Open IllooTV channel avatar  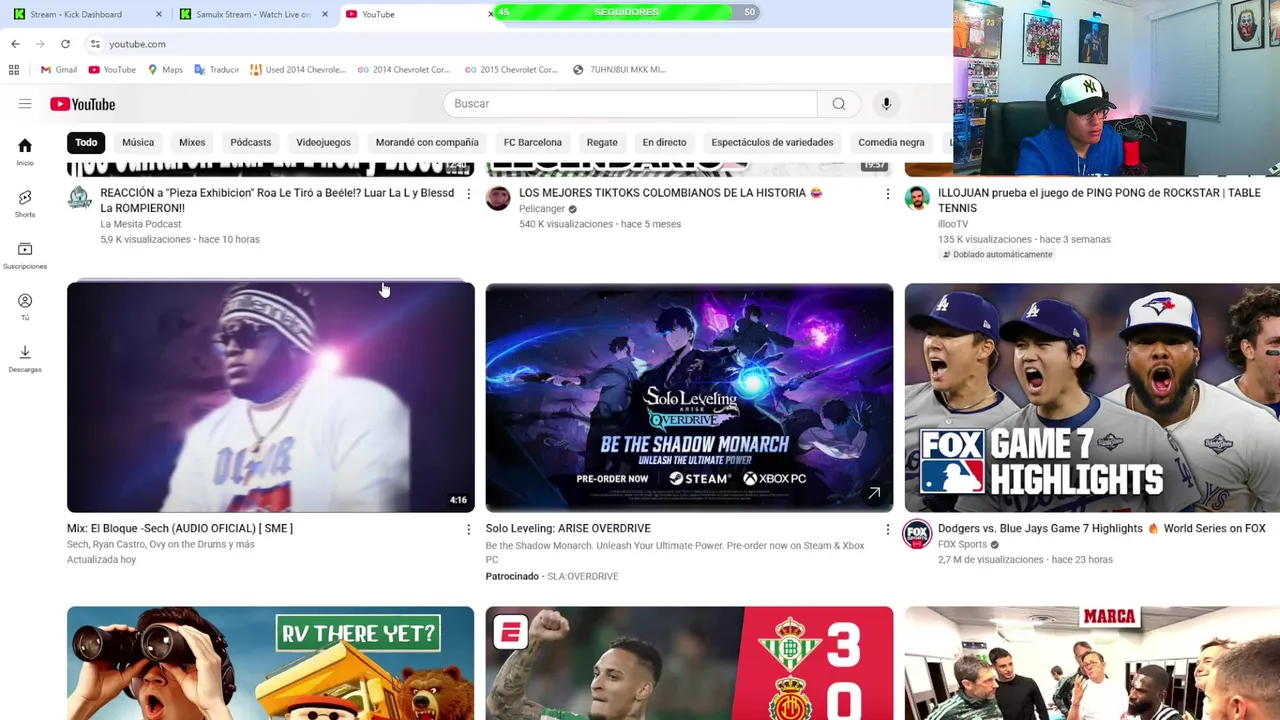pyautogui.click(x=917, y=197)
